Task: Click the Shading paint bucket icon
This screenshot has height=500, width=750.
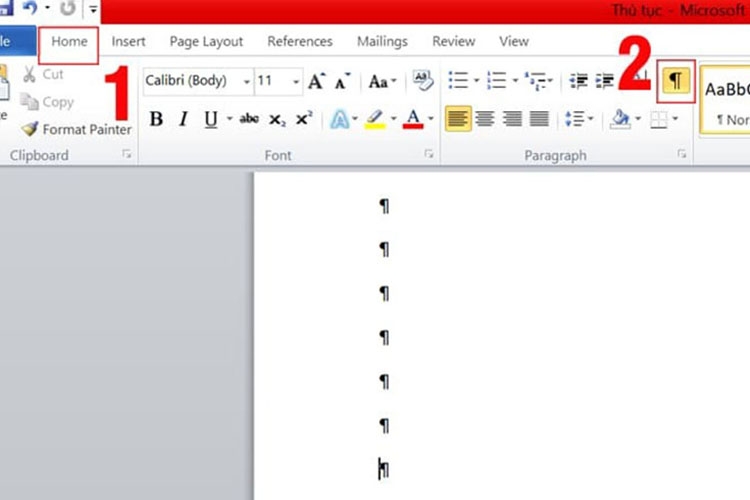Action: pyautogui.click(x=620, y=119)
